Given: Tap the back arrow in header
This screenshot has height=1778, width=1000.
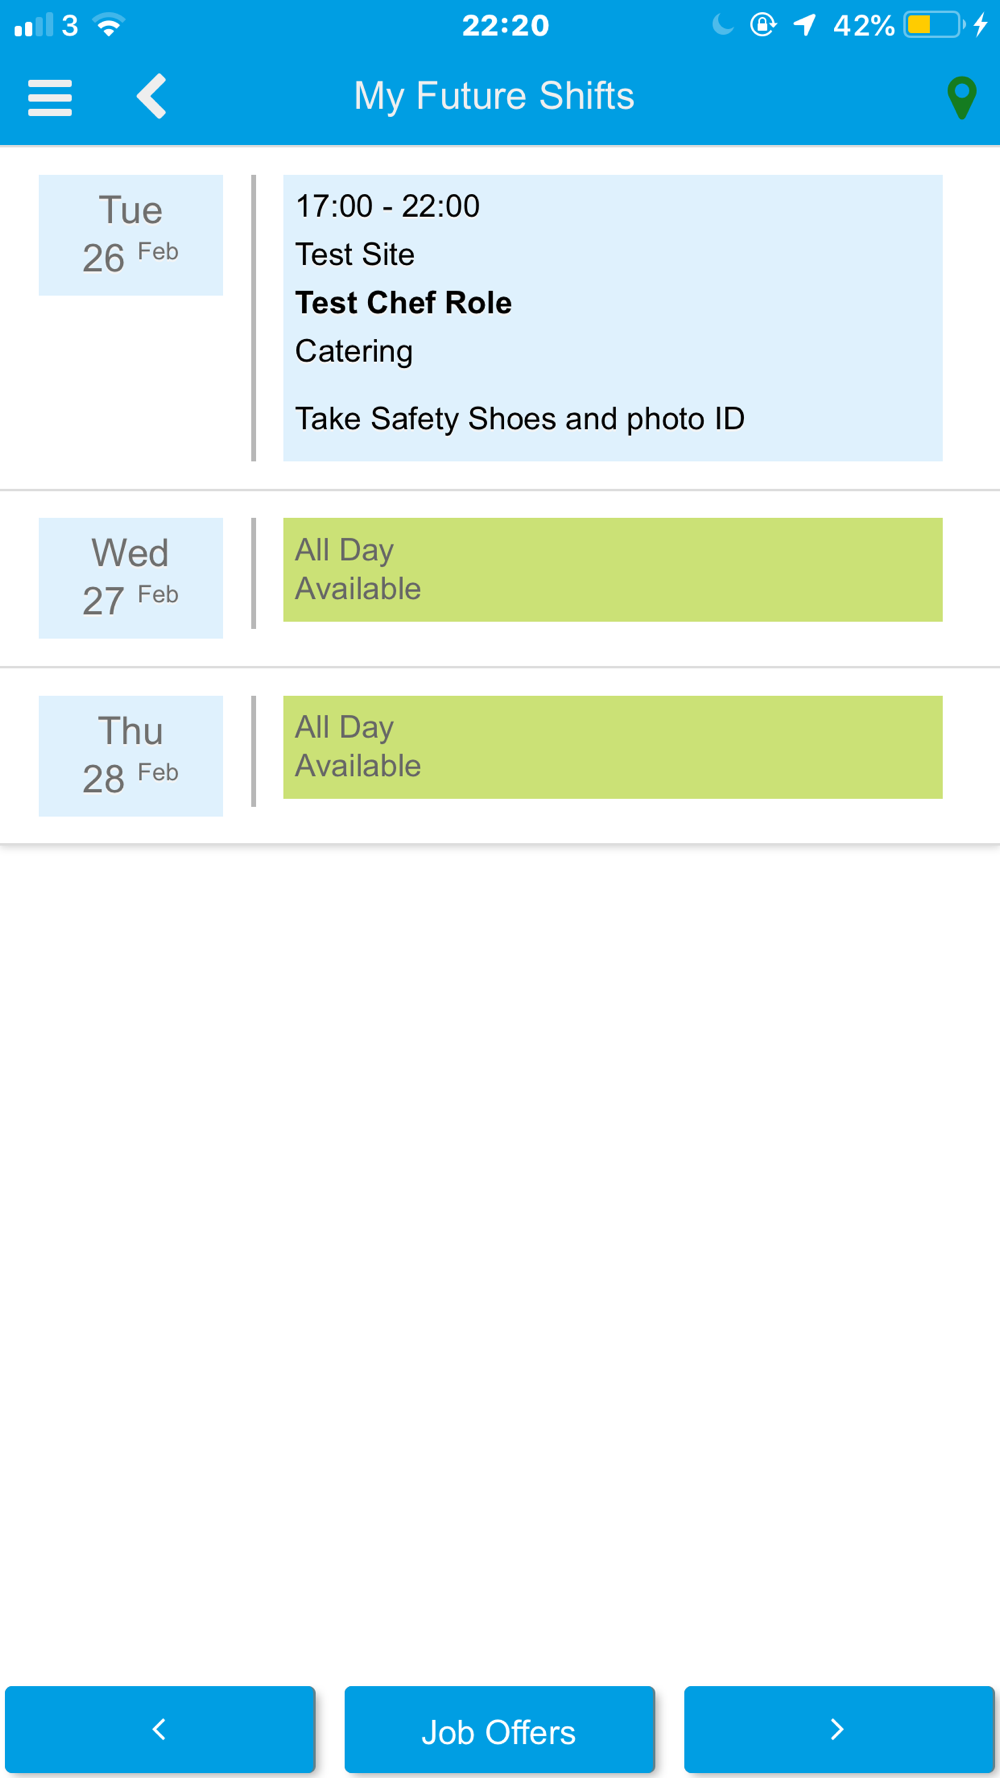Looking at the screenshot, I should (152, 97).
